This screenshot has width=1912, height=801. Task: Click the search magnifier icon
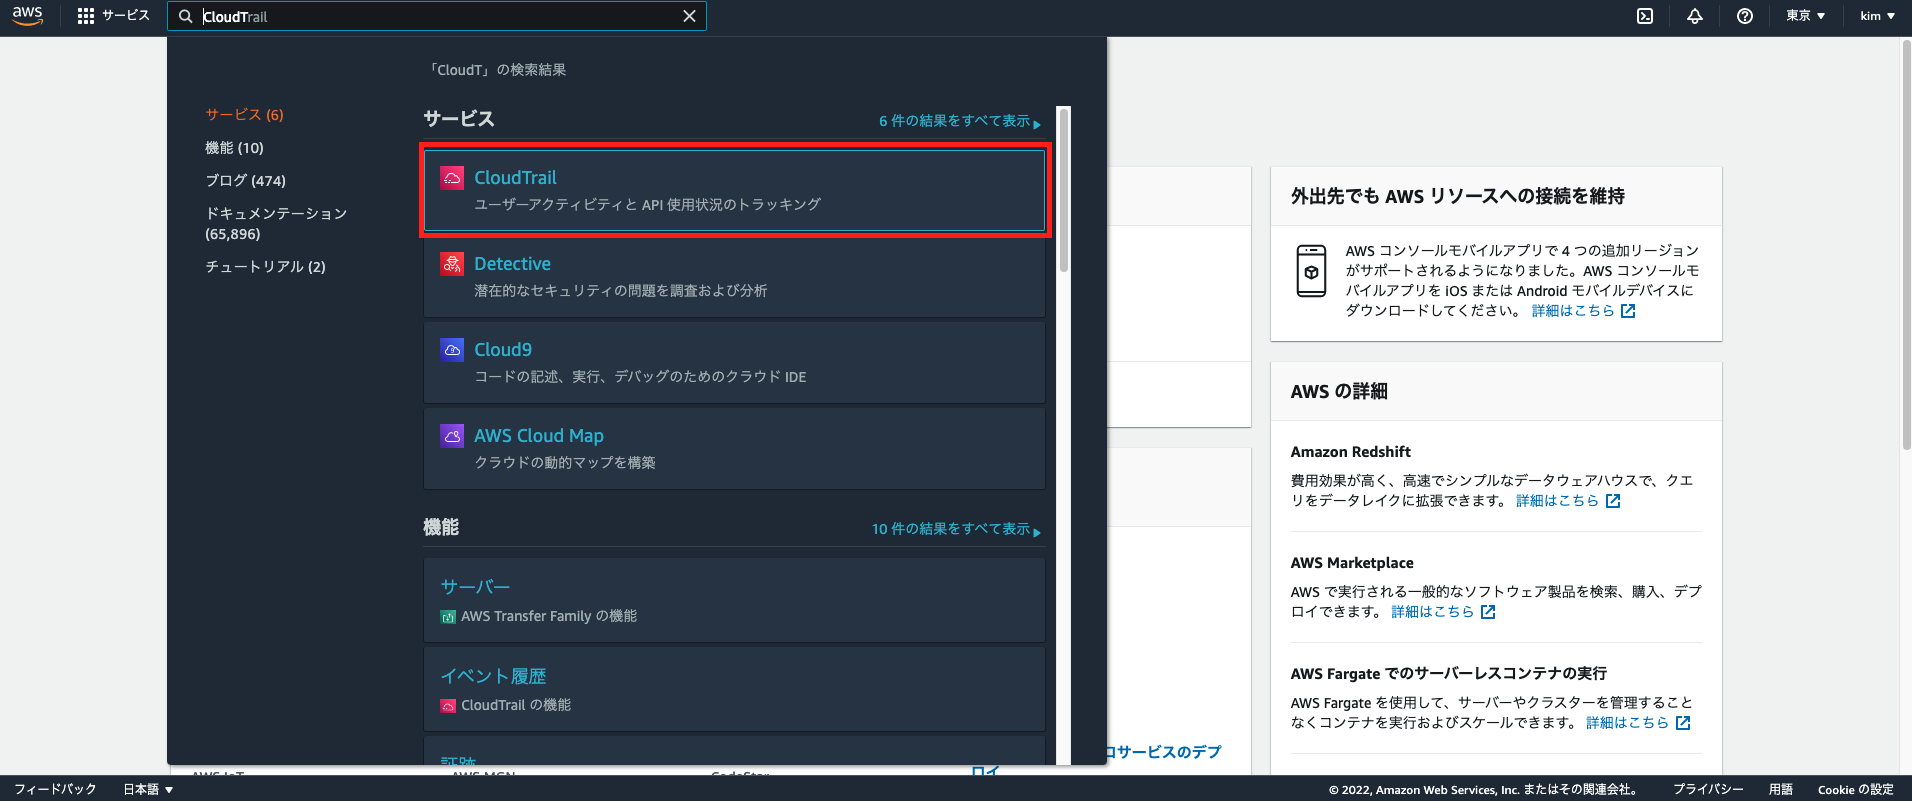click(x=185, y=16)
